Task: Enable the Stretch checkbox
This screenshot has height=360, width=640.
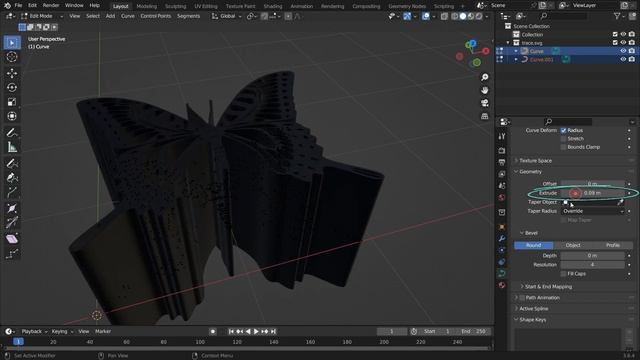Action: point(564,139)
